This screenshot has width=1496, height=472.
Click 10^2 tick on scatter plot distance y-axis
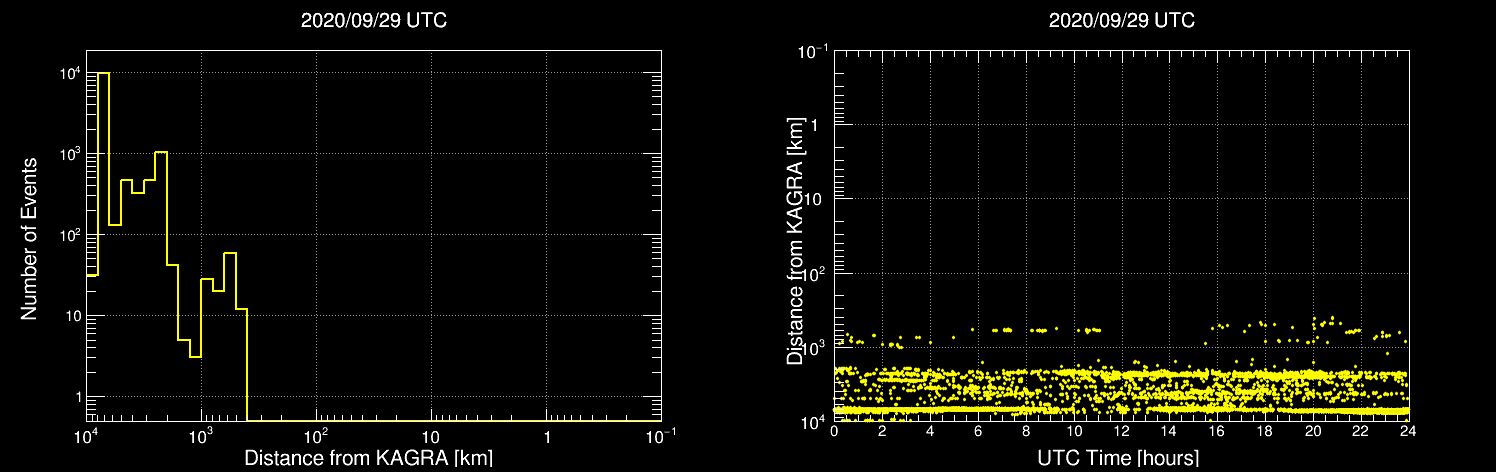tap(815, 273)
